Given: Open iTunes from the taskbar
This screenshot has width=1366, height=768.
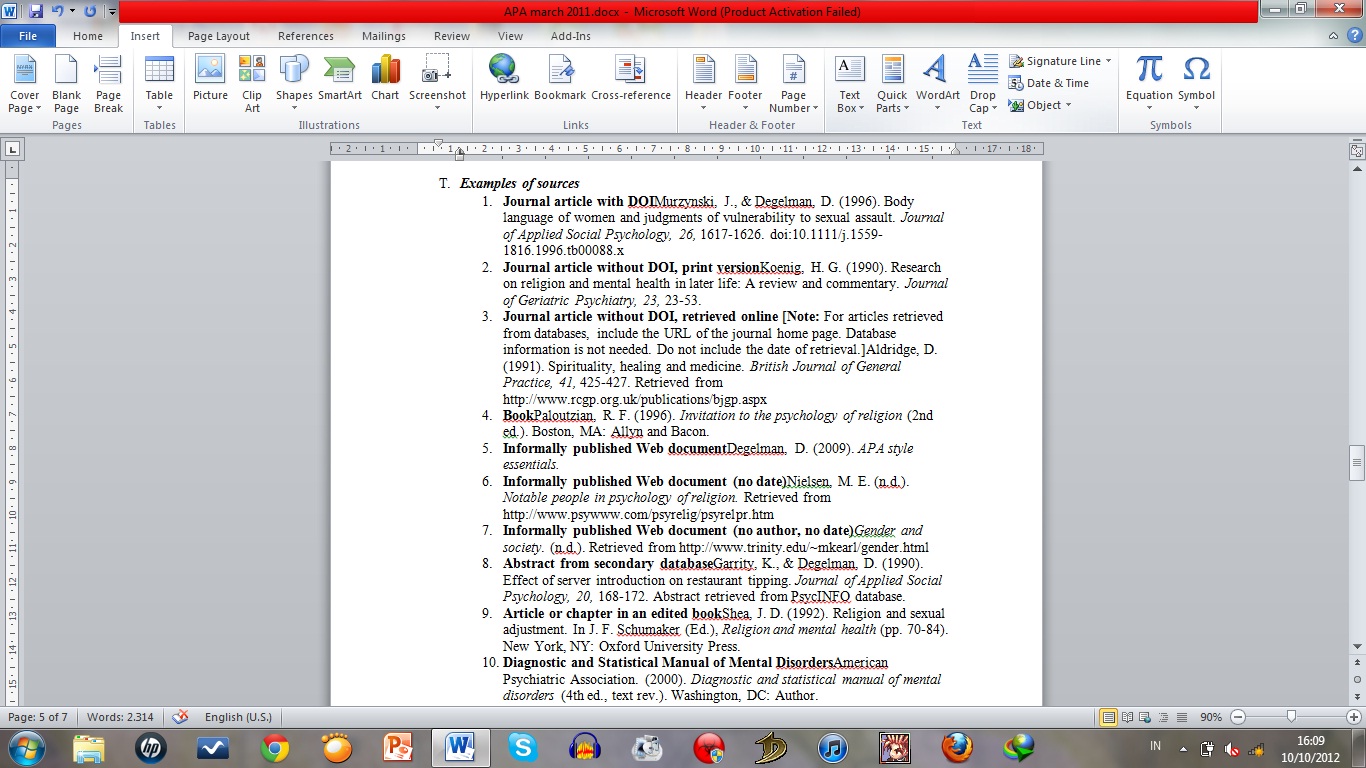Looking at the screenshot, I should (x=833, y=747).
